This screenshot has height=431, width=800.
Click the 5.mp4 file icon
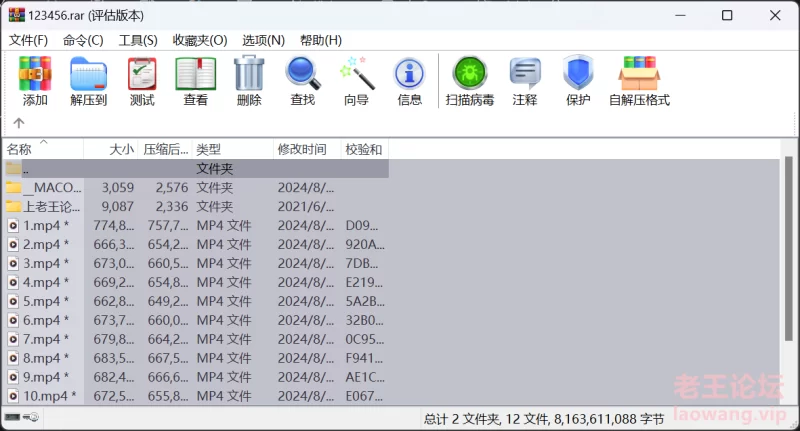click(x=14, y=301)
